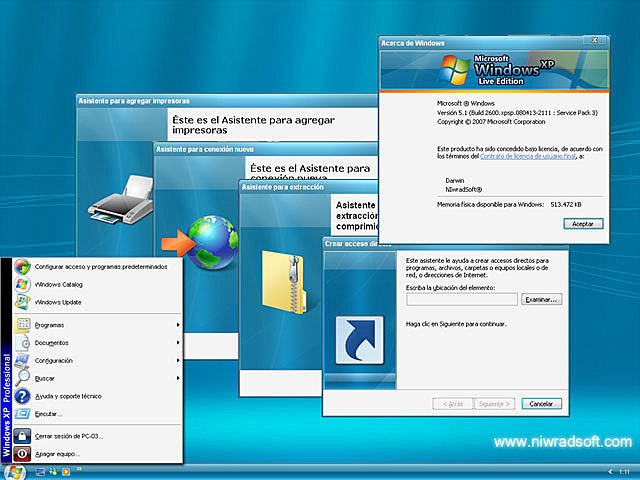The height and width of the screenshot is (480, 640).
Task: Click 'Escriba la ubicación del elemento:' label
Action: pos(450,288)
